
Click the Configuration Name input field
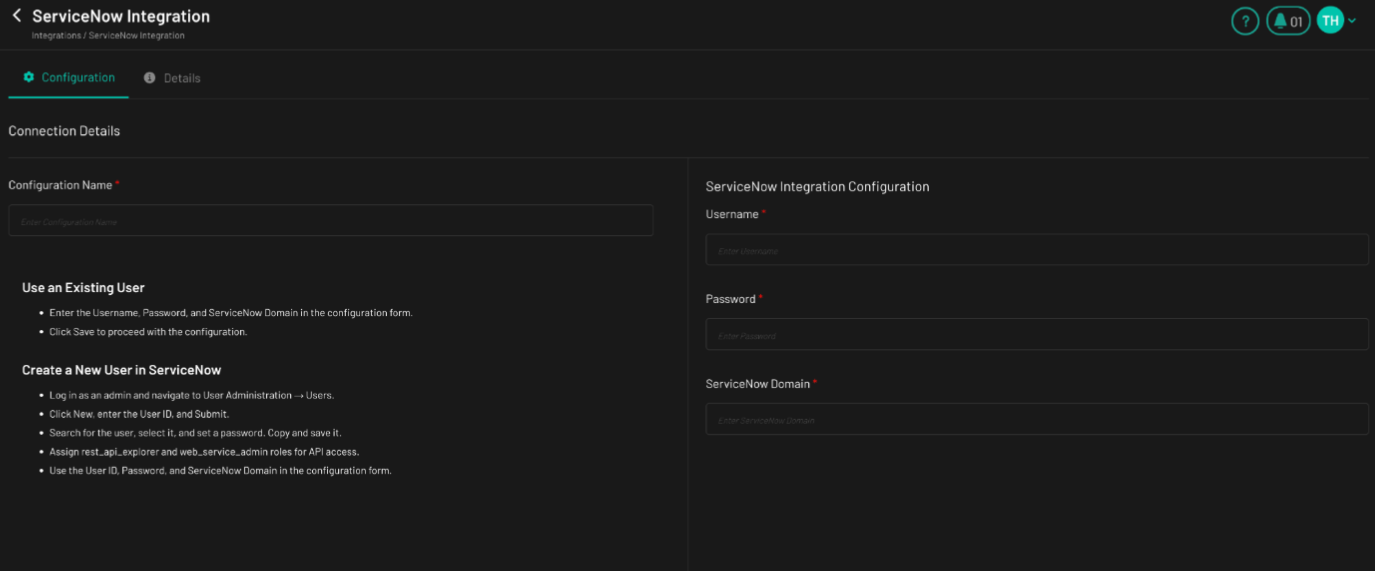click(x=331, y=221)
